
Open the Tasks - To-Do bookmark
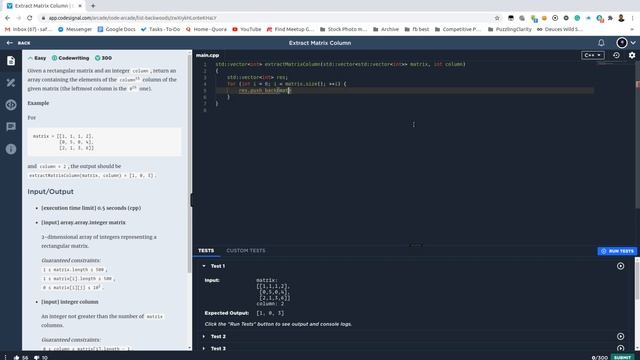(160, 29)
